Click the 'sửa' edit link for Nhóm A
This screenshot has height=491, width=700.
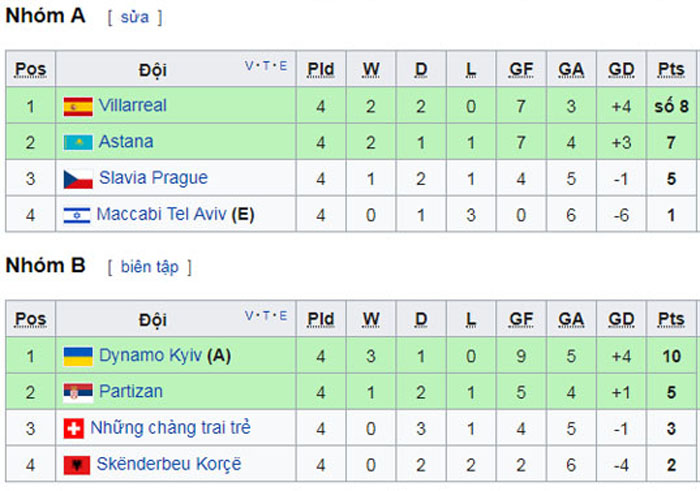(135, 17)
